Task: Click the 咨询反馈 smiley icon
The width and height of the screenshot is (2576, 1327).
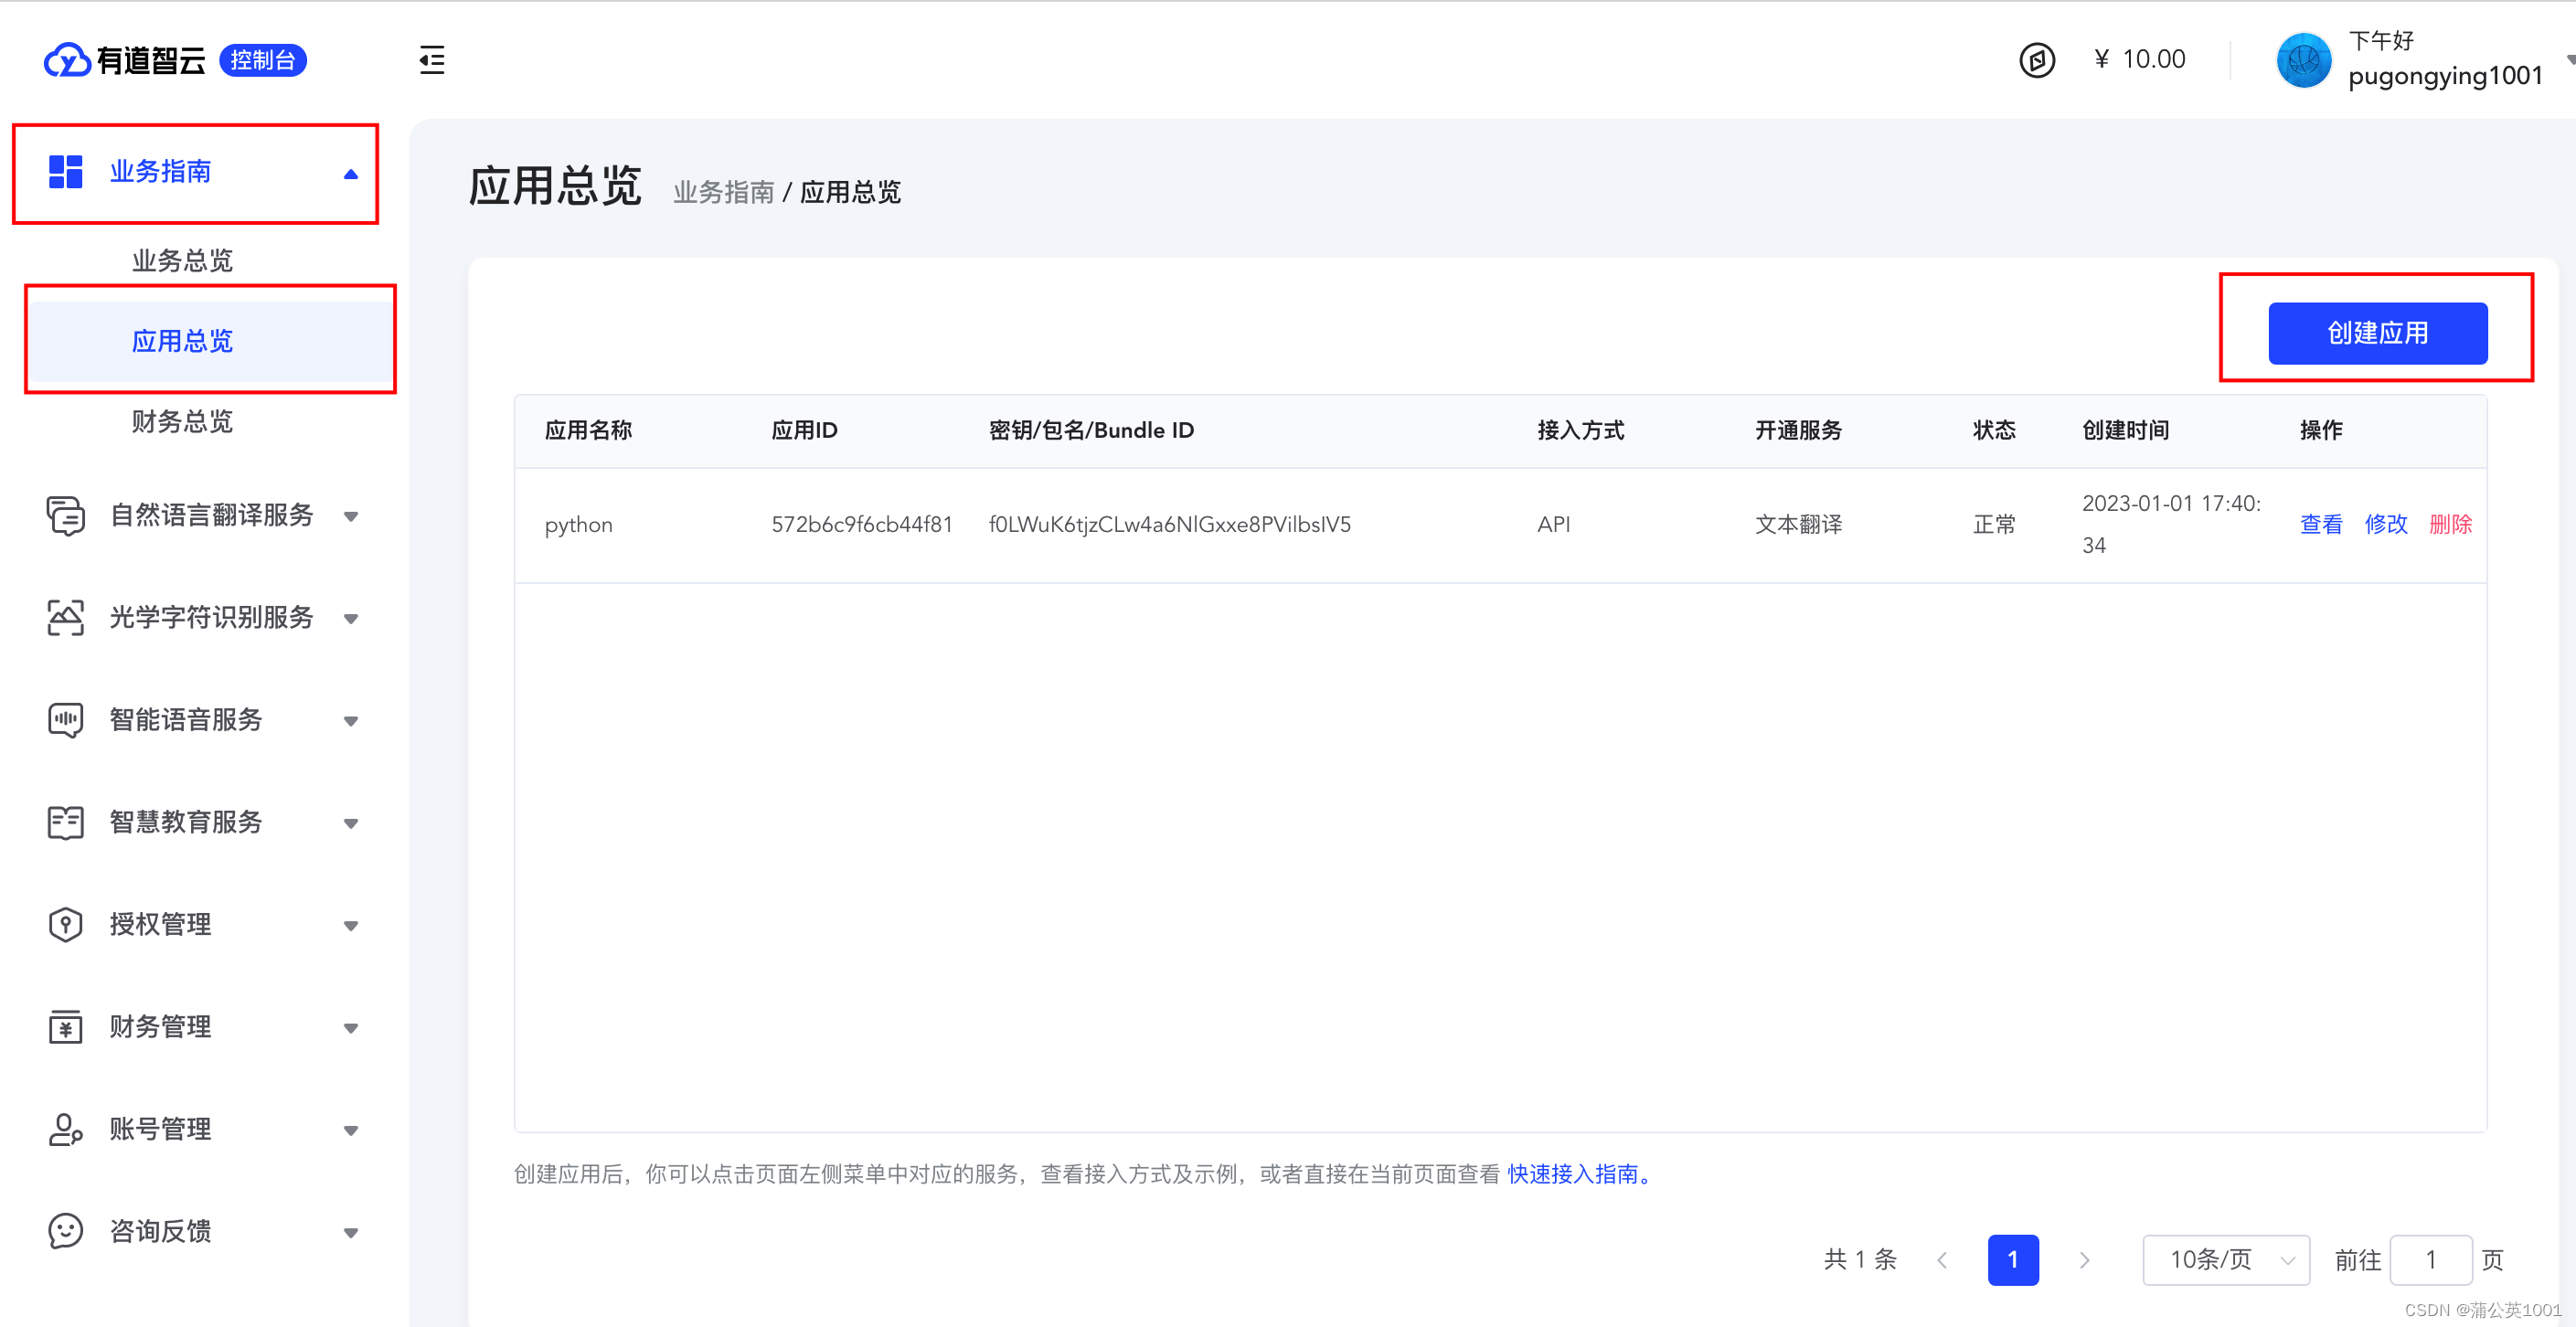Action: point(66,1231)
